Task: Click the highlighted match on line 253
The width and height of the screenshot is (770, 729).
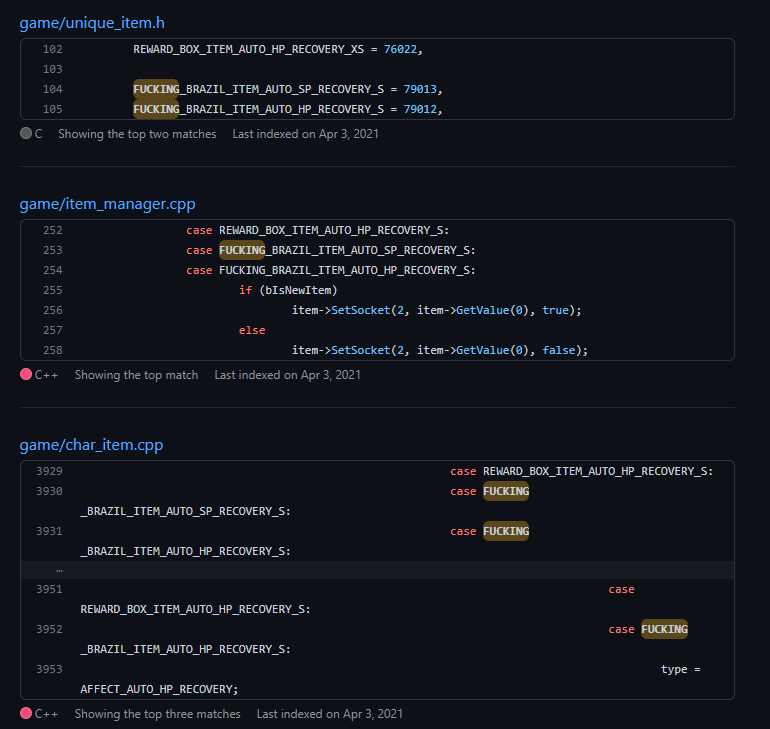Action: point(242,250)
